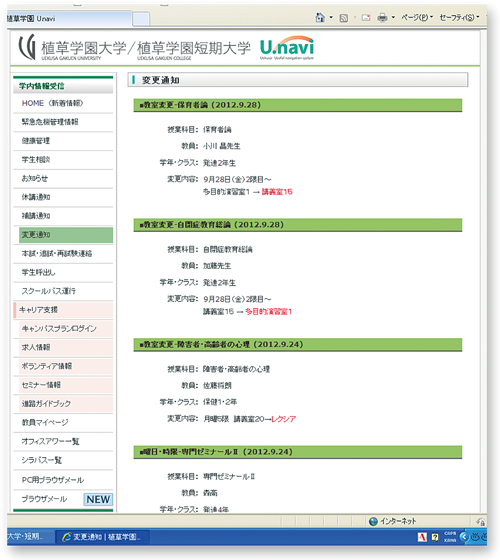Click the 専門ゼミナールⅡ (2012.9.24) heading

coord(298,452)
